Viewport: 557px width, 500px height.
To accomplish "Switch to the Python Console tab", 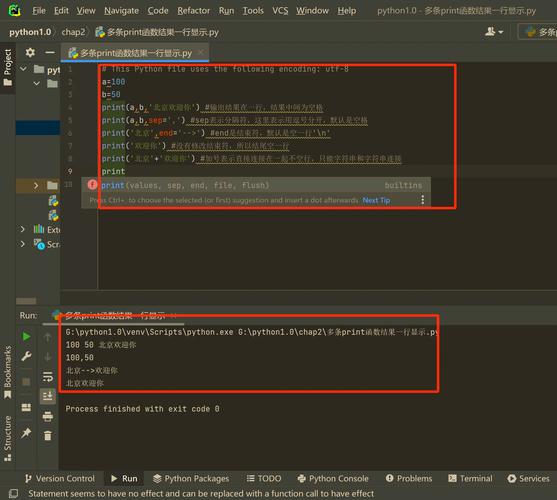I will 333,479.
